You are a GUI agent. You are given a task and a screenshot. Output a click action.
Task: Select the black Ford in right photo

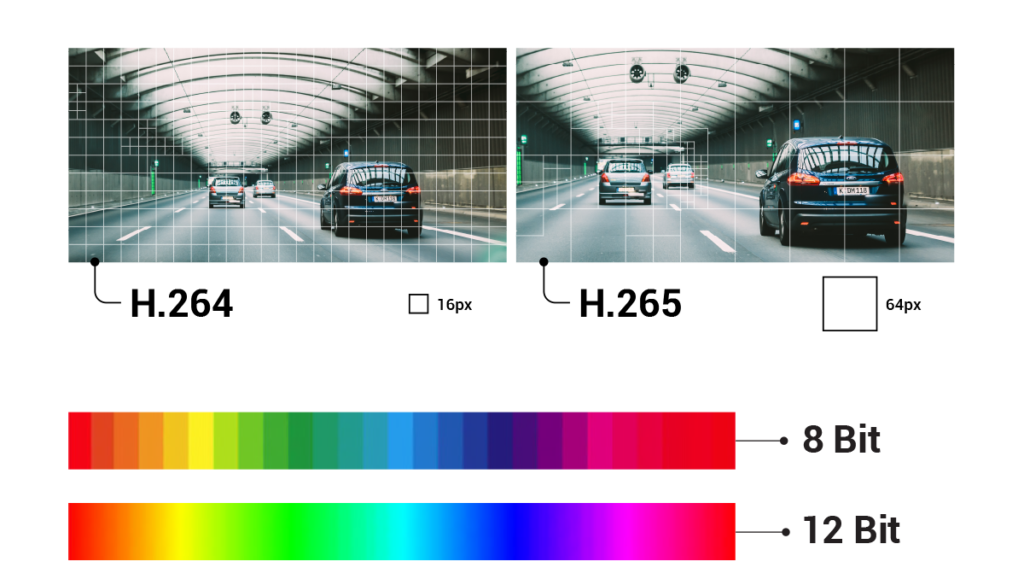pyautogui.click(x=832, y=190)
